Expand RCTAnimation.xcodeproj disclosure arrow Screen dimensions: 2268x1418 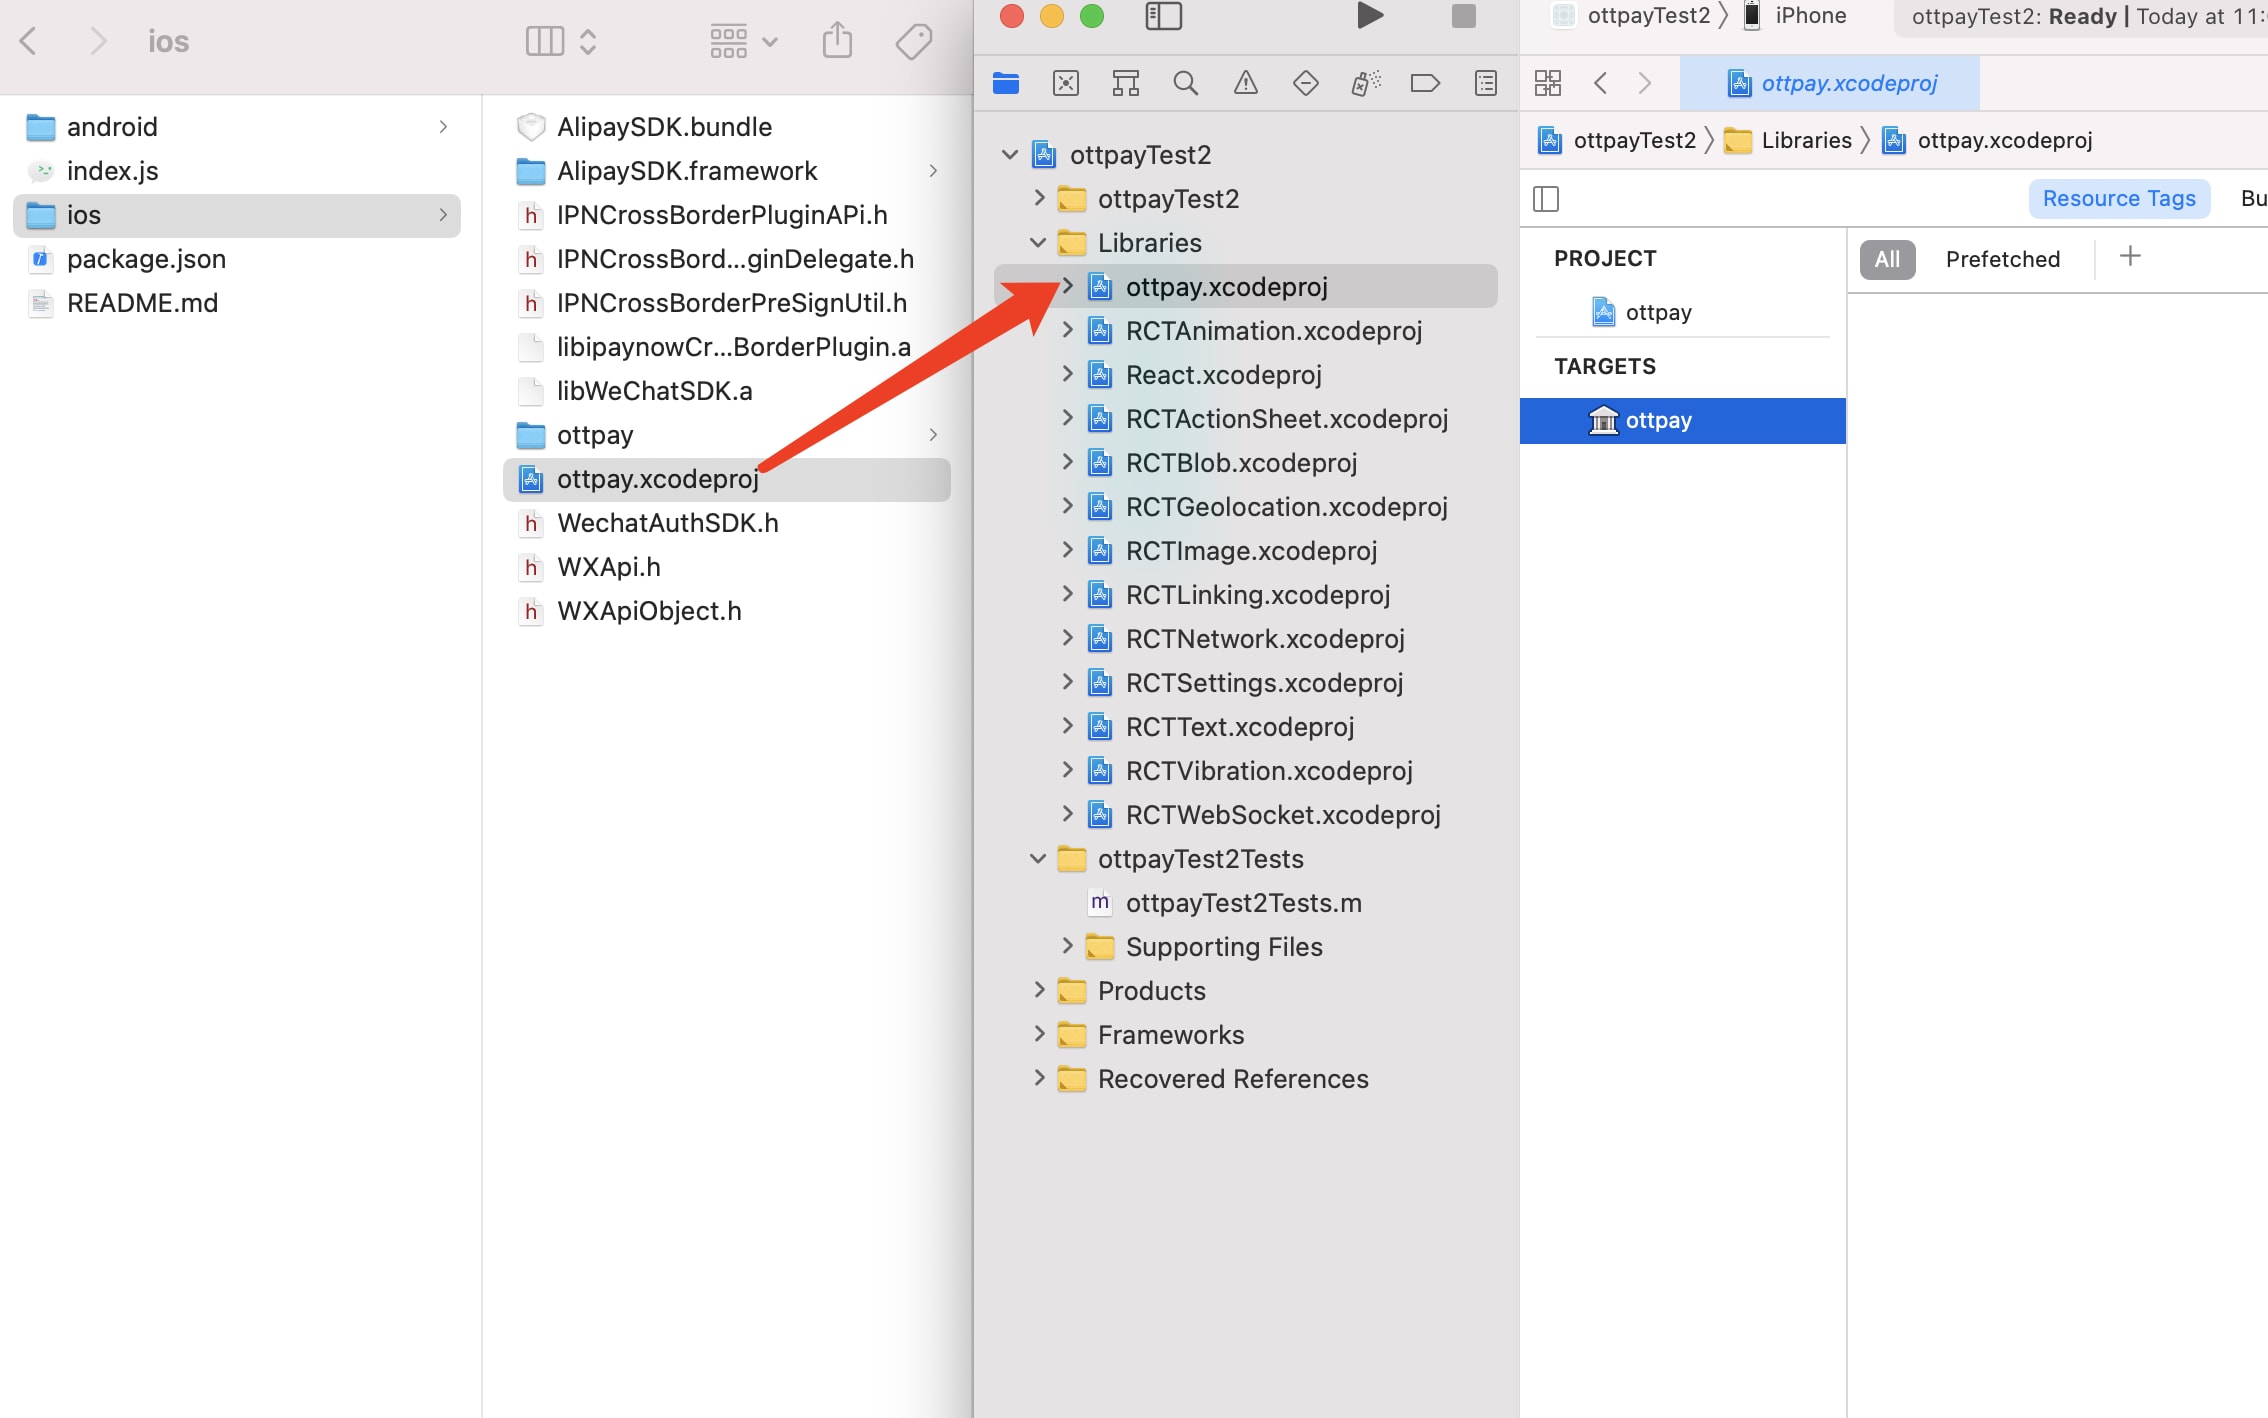pos(1067,331)
